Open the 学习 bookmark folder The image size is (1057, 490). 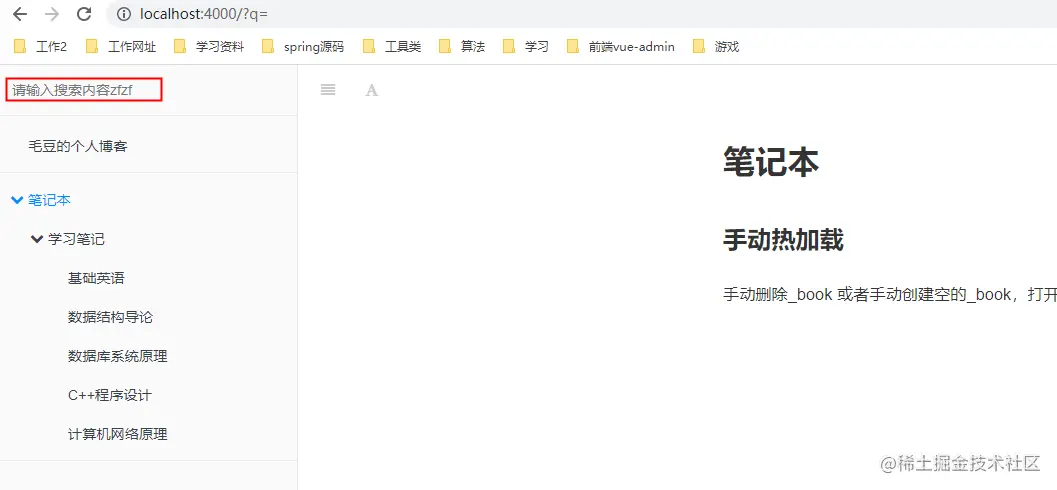(x=526, y=47)
